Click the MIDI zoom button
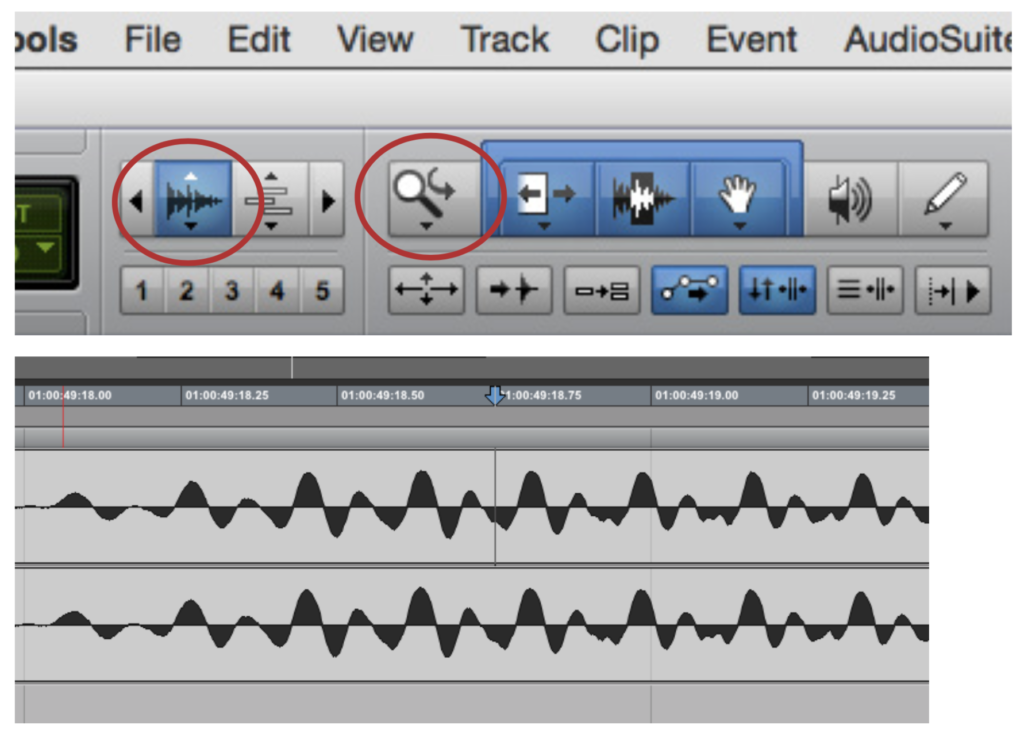This screenshot has width=1024, height=737. point(270,198)
